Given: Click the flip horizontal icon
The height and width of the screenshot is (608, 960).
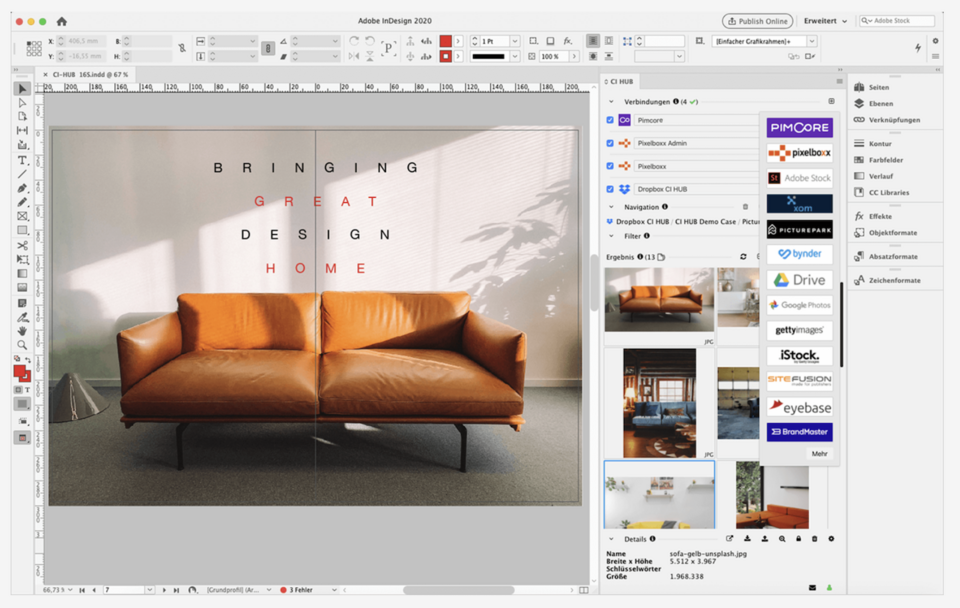Looking at the screenshot, I should (354, 56).
